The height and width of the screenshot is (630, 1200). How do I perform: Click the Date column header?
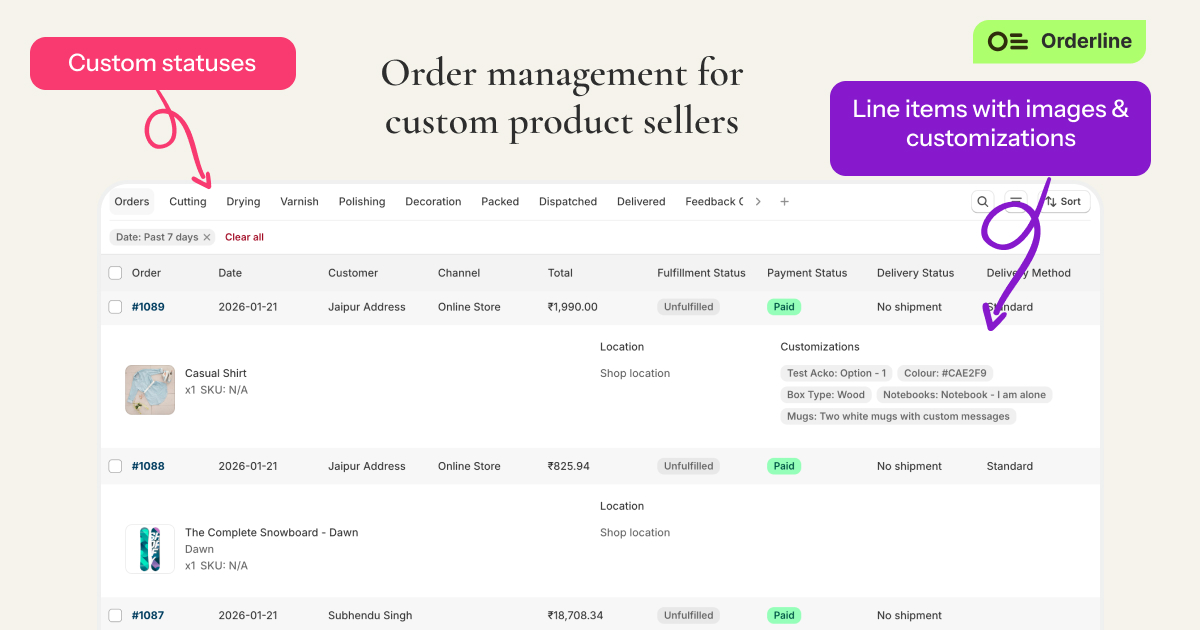click(230, 273)
